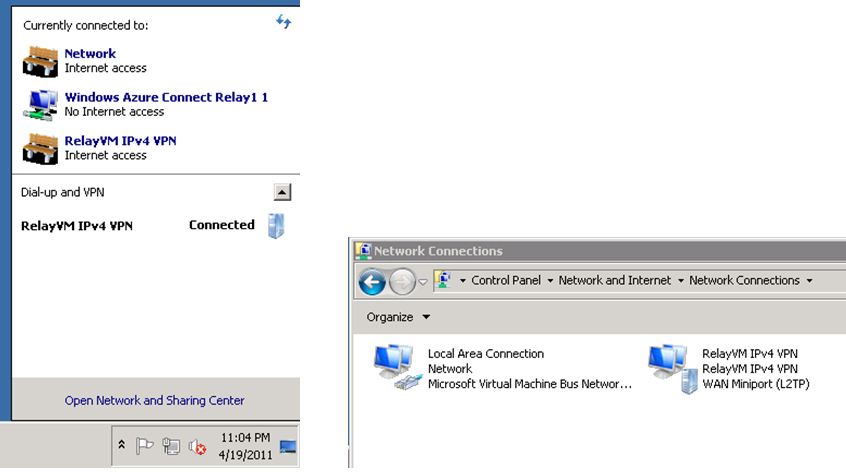Expand dropdown arrow before Control Panel
This screenshot has height=476, width=846.
click(462, 281)
